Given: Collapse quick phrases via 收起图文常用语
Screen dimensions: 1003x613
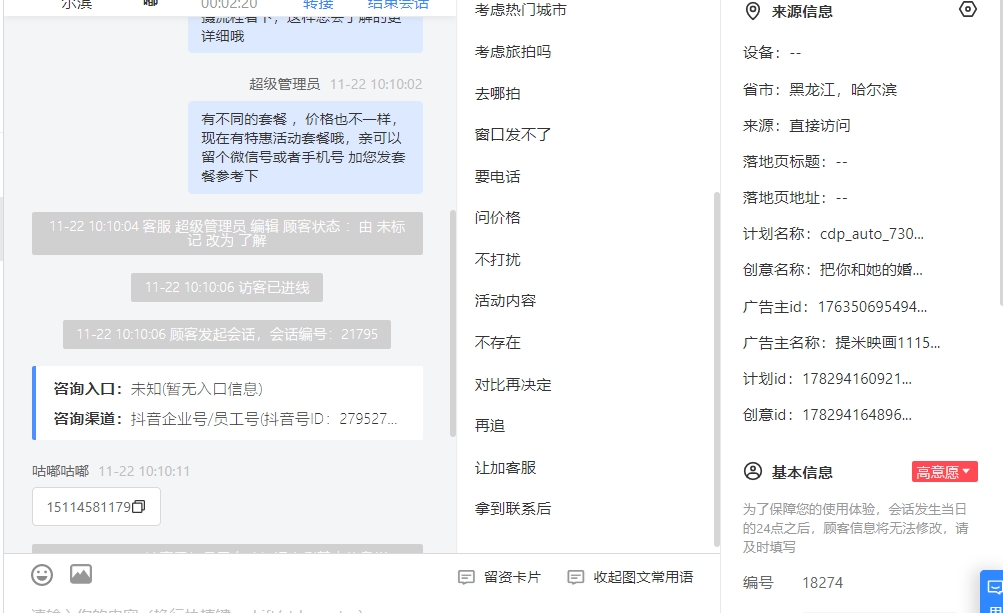Looking at the screenshot, I should point(631,577).
